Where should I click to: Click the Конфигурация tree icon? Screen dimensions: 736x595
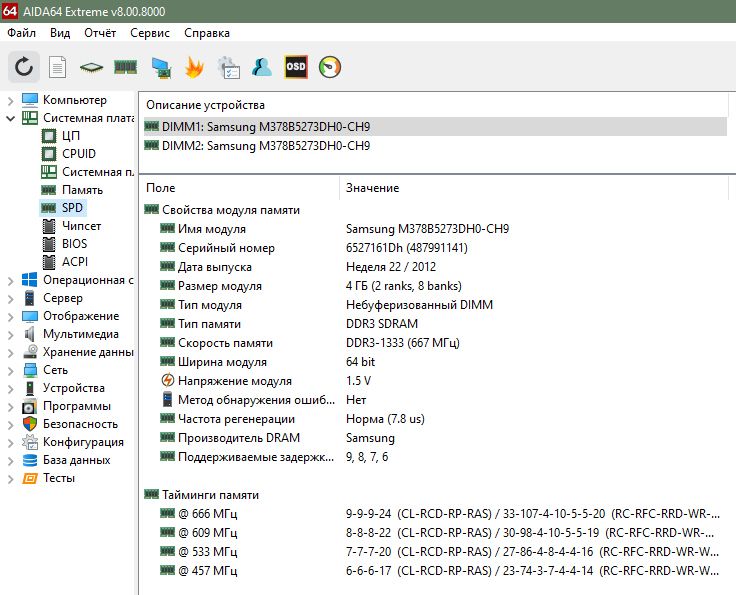tap(30, 442)
